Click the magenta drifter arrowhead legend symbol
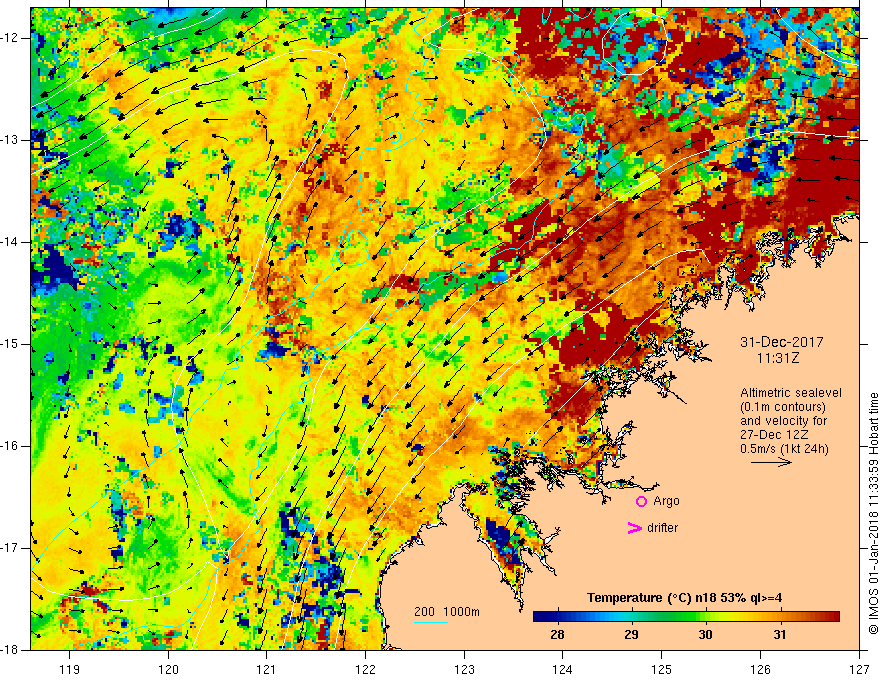This screenshot has width=880, height=680. tap(635, 528)
